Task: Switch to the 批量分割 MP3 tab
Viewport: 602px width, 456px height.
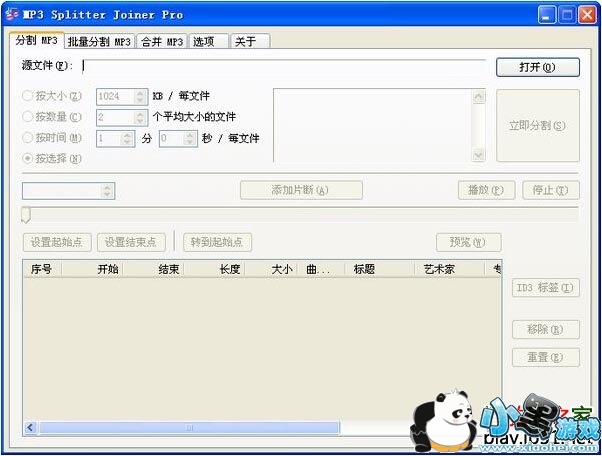Action: click(99, 41)
